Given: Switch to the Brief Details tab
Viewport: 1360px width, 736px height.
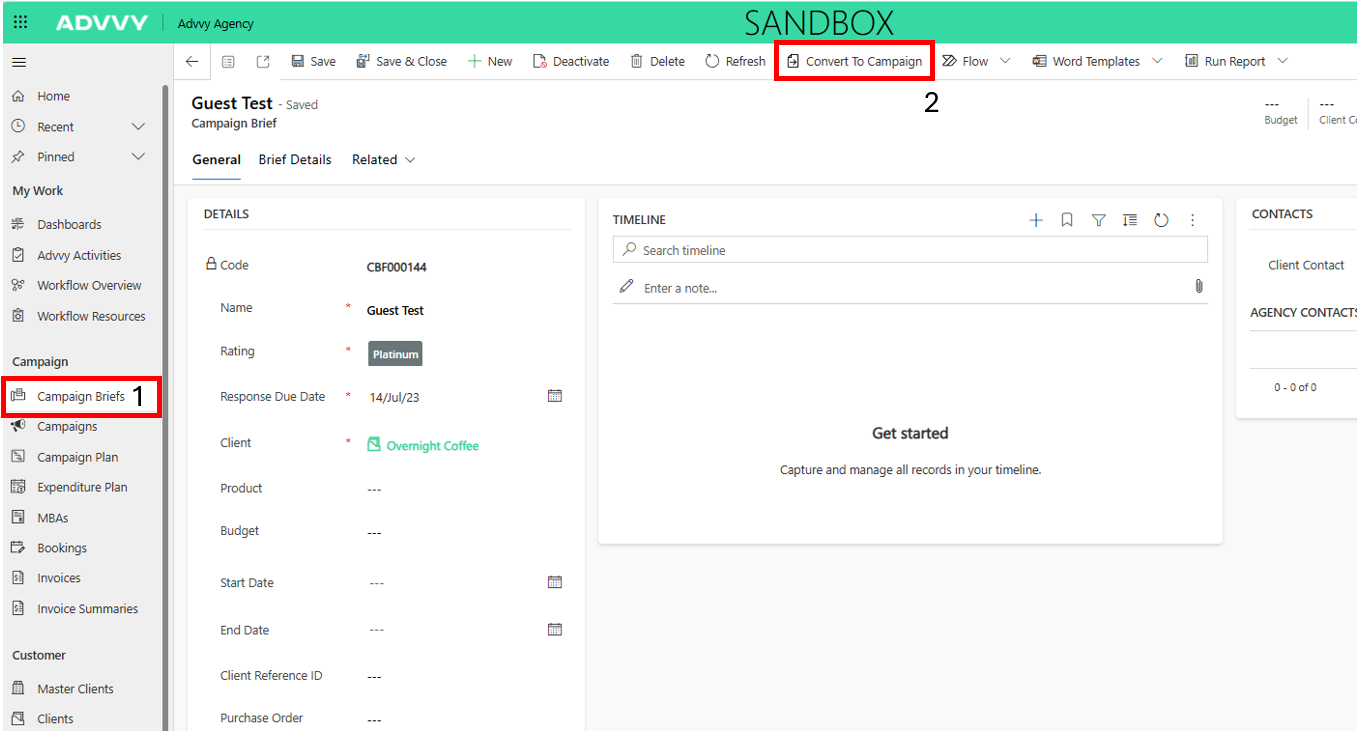Looking at the screenshot, I should pos(295,160).
